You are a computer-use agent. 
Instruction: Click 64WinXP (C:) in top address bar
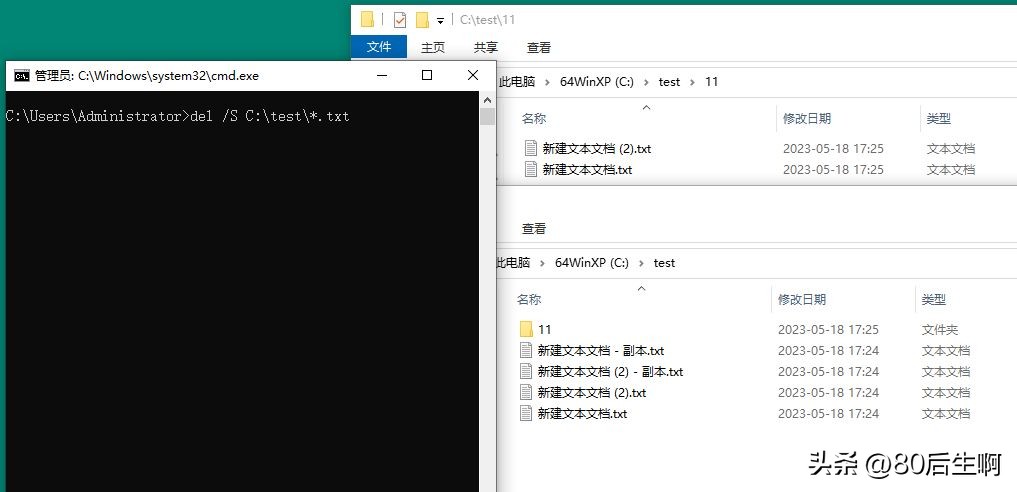click(597, 82)
